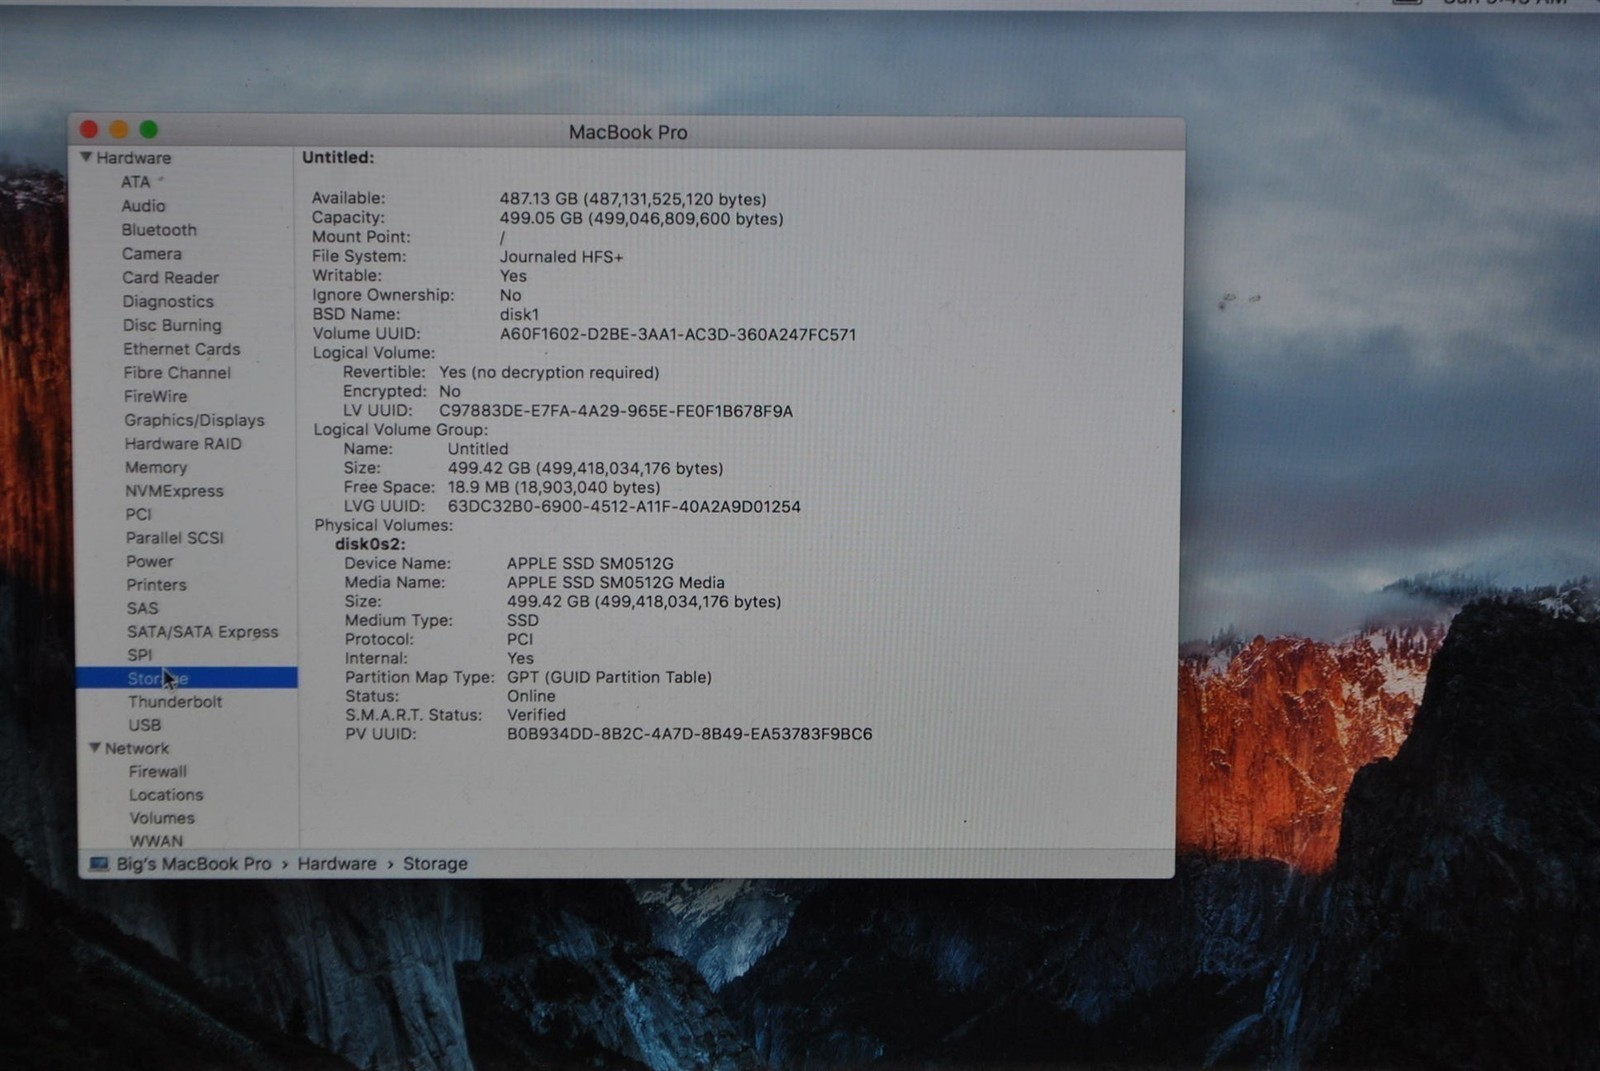This screenshot has height=1071, width=1600.
Task: Click the LV UUID value C97883DE
Action: tap(616, 411)
